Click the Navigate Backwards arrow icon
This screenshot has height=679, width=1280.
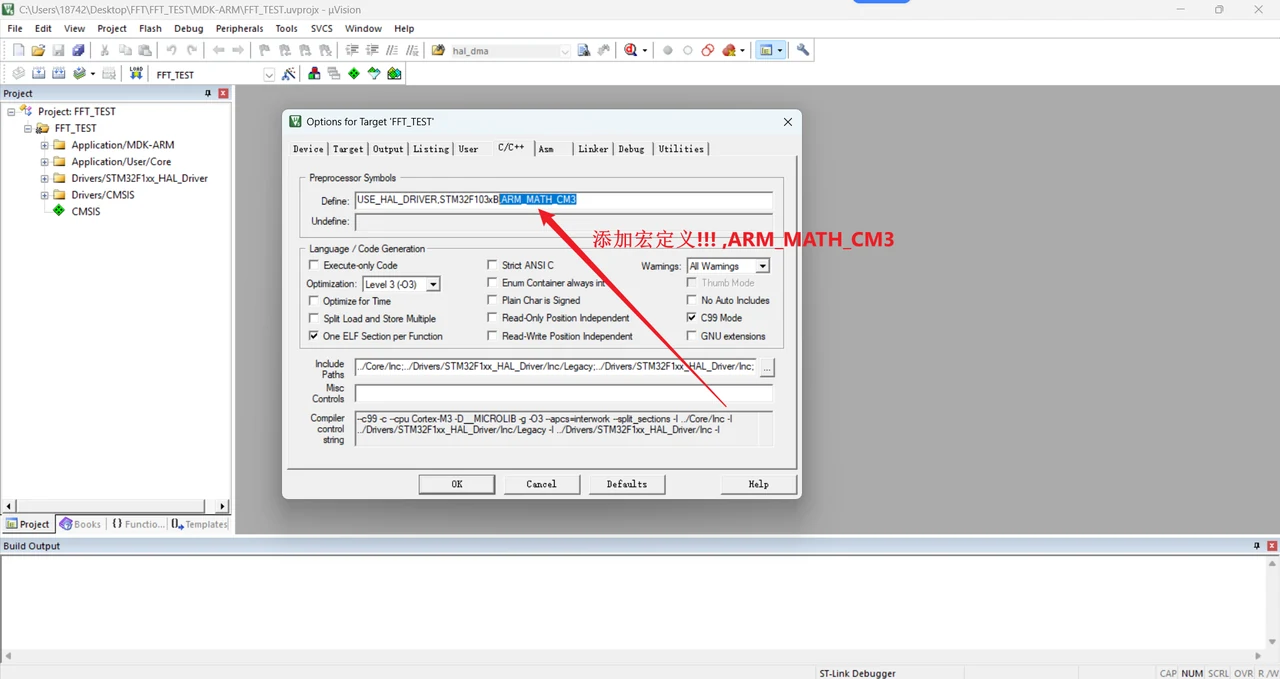pos(218,50)
